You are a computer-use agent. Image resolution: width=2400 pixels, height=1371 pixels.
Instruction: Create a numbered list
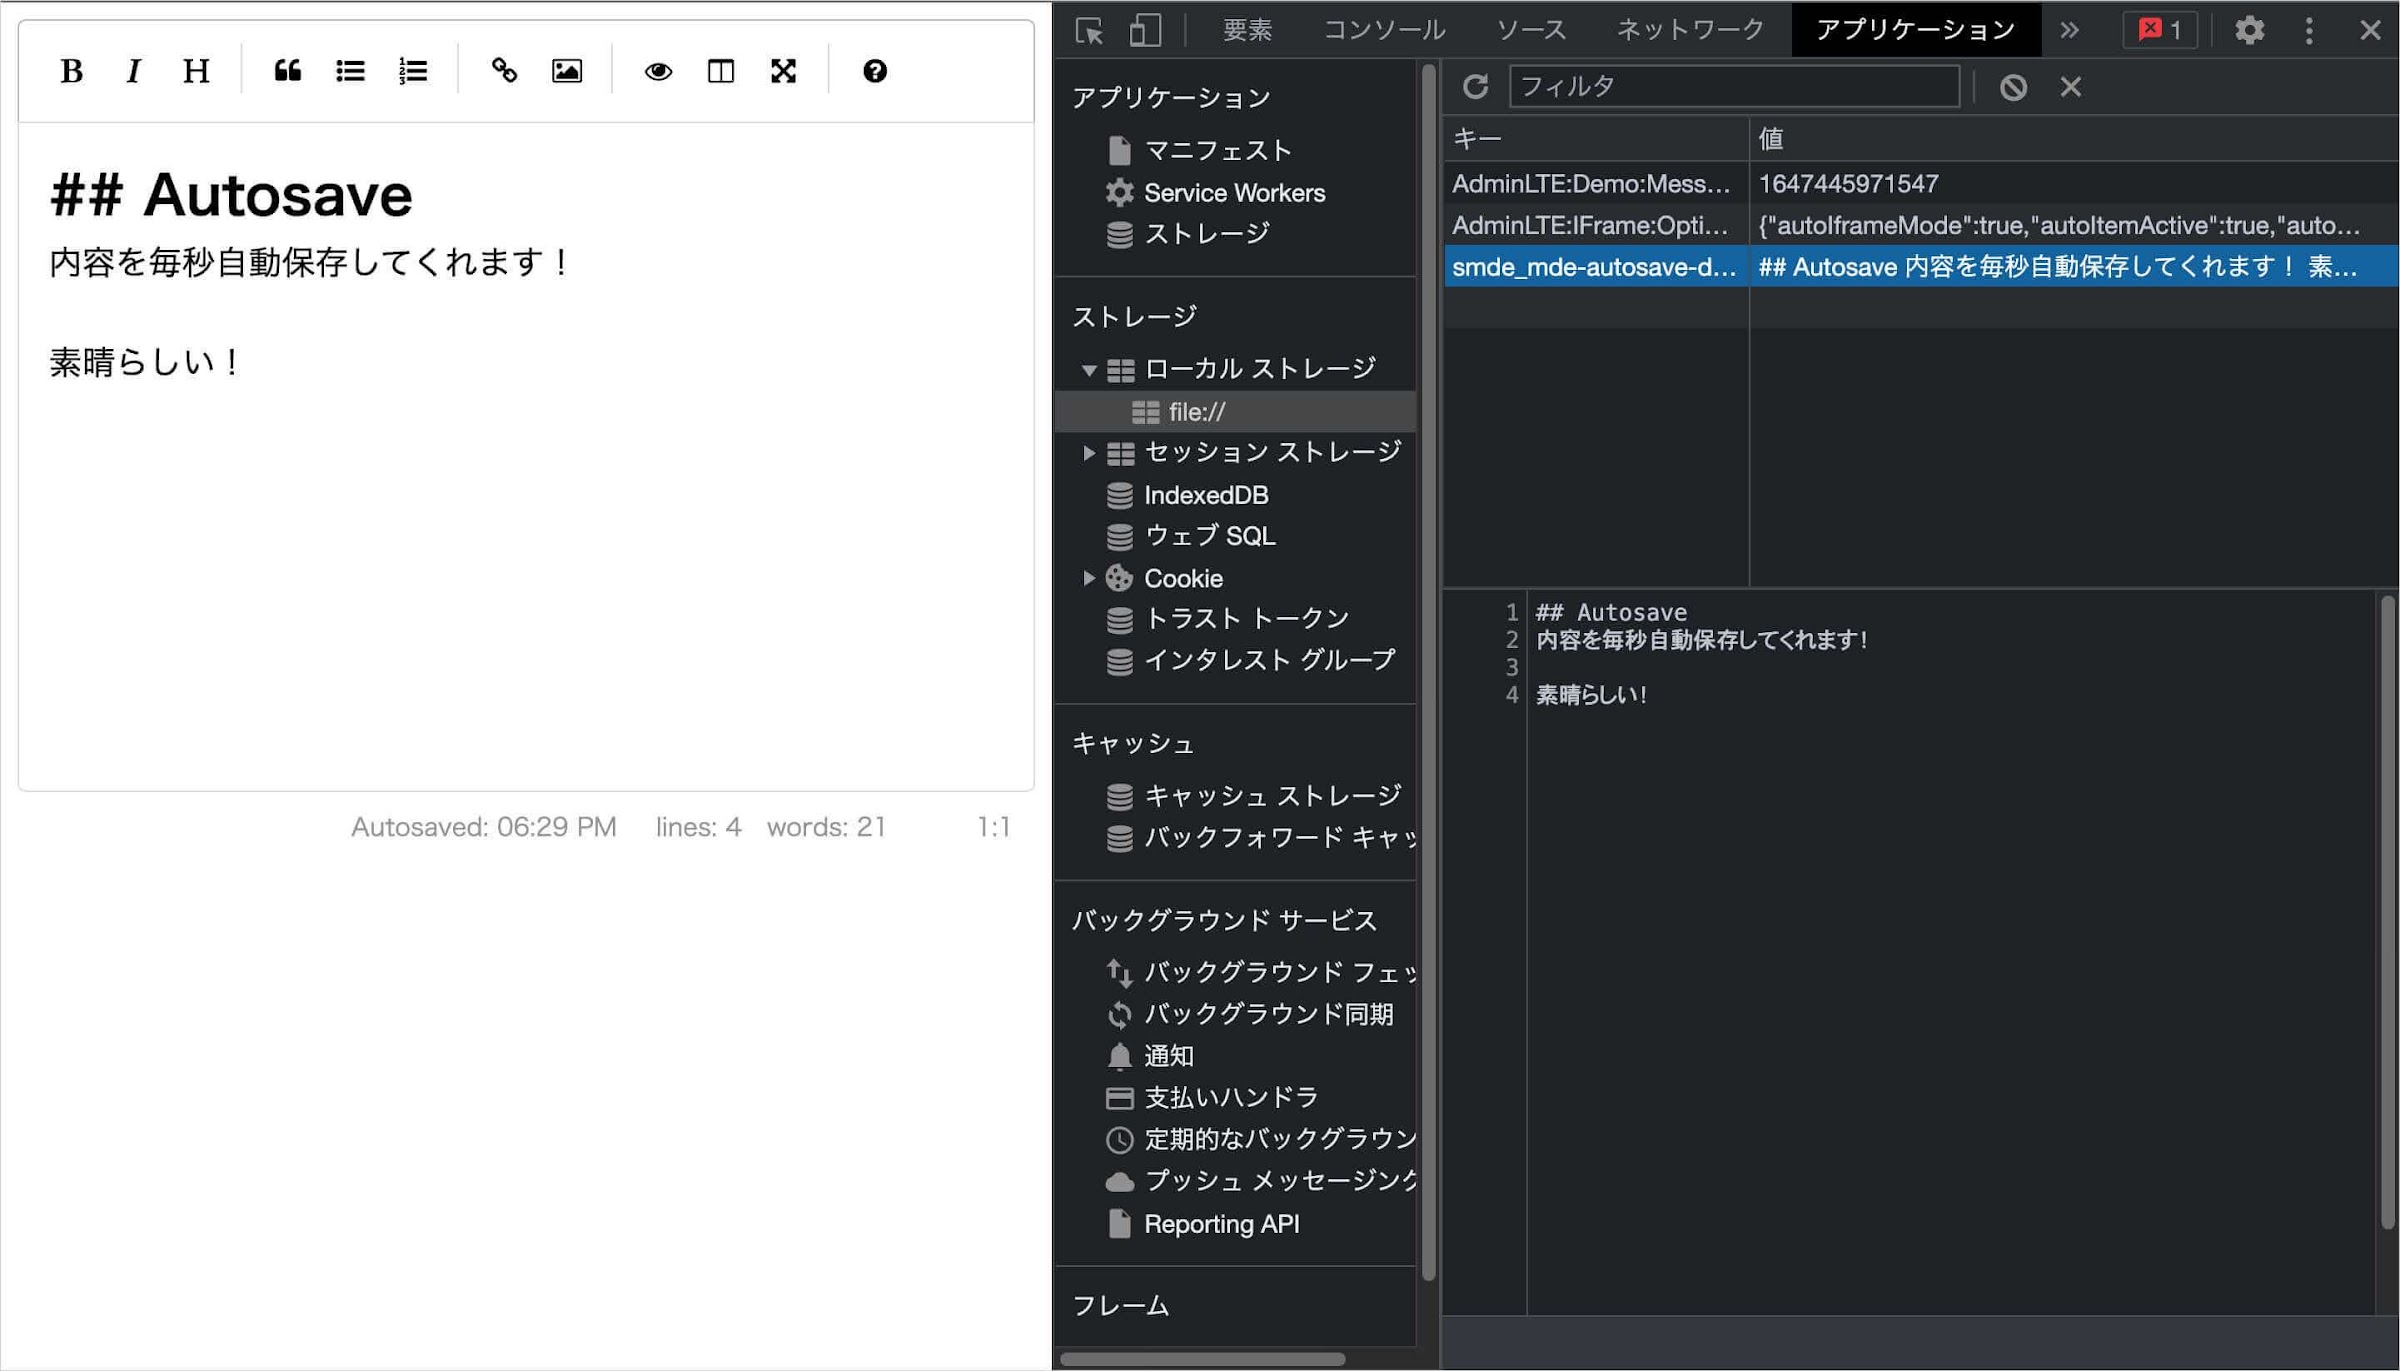tap(413, 71)
